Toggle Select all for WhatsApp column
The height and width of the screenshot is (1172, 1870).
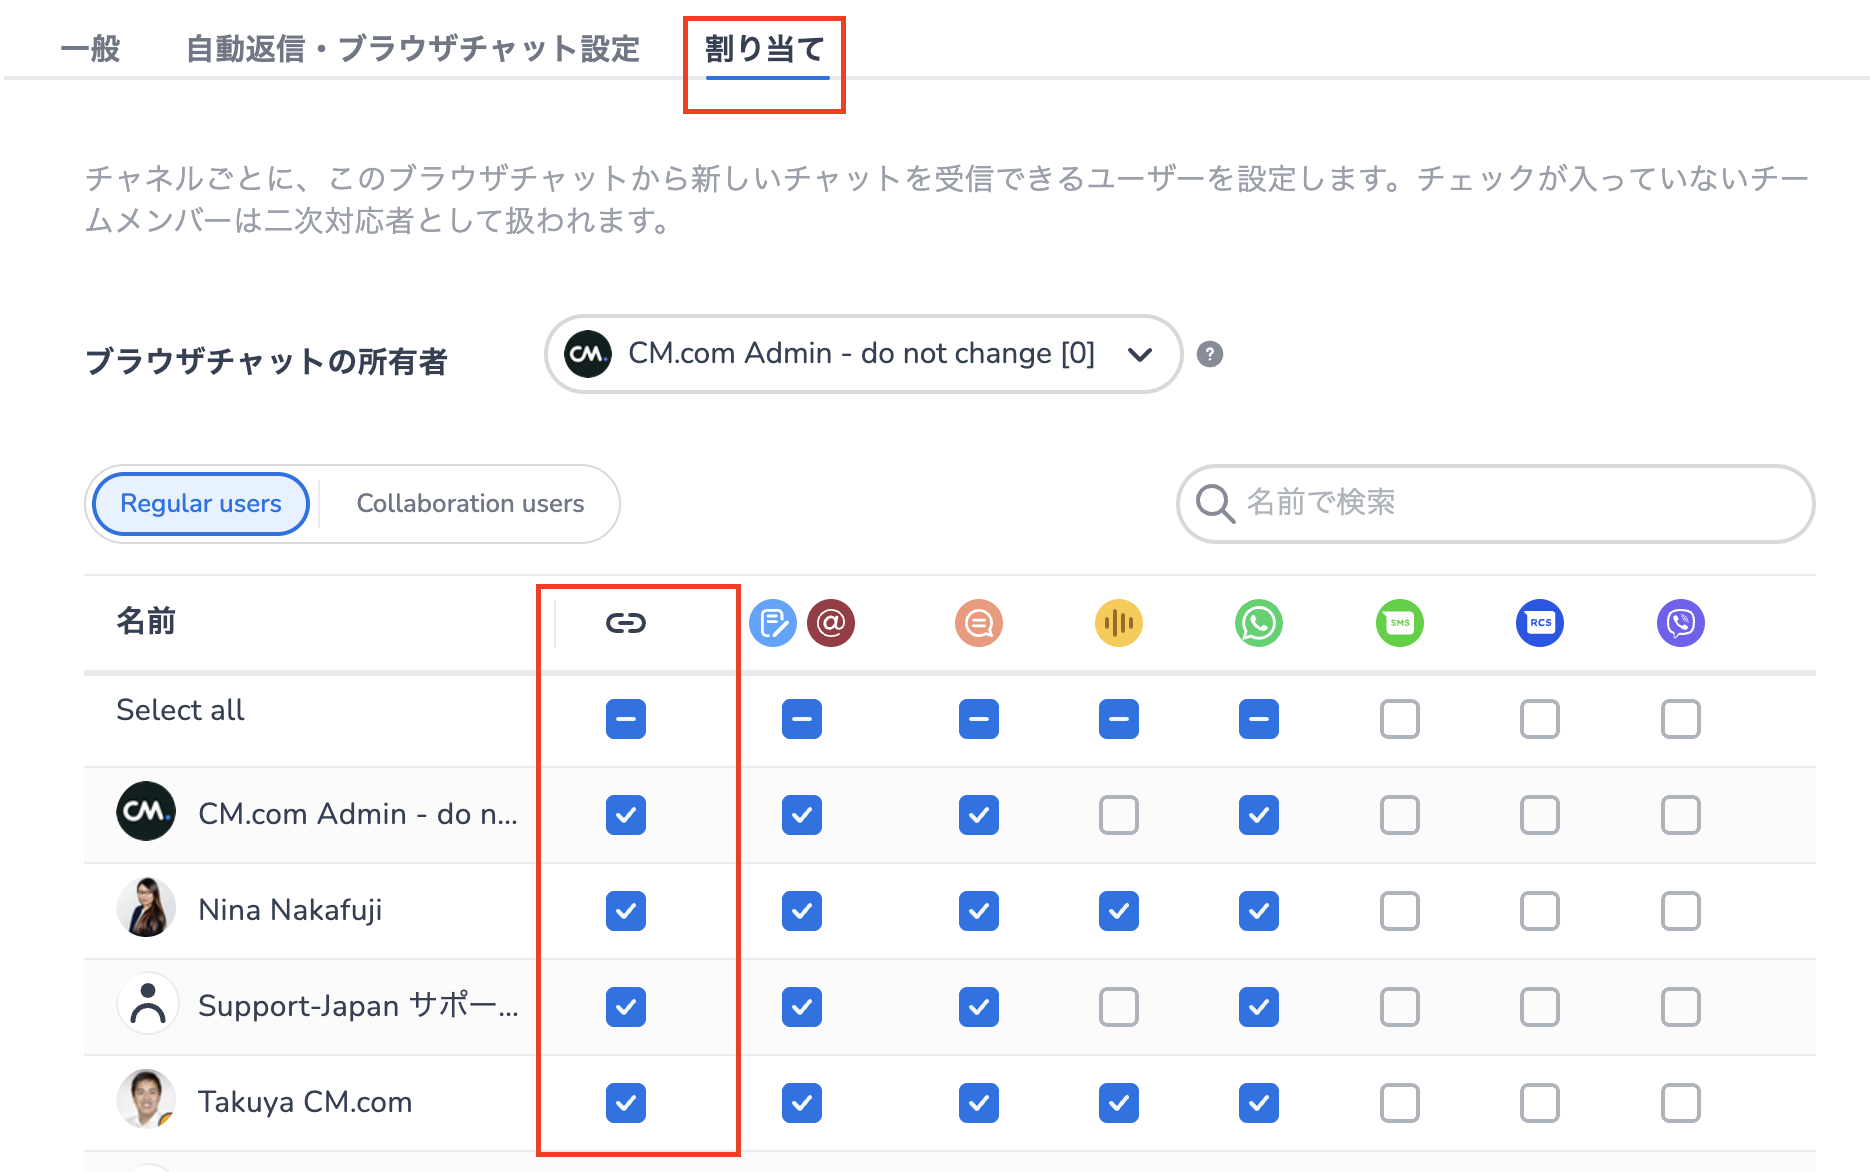tap(1259, 719)
